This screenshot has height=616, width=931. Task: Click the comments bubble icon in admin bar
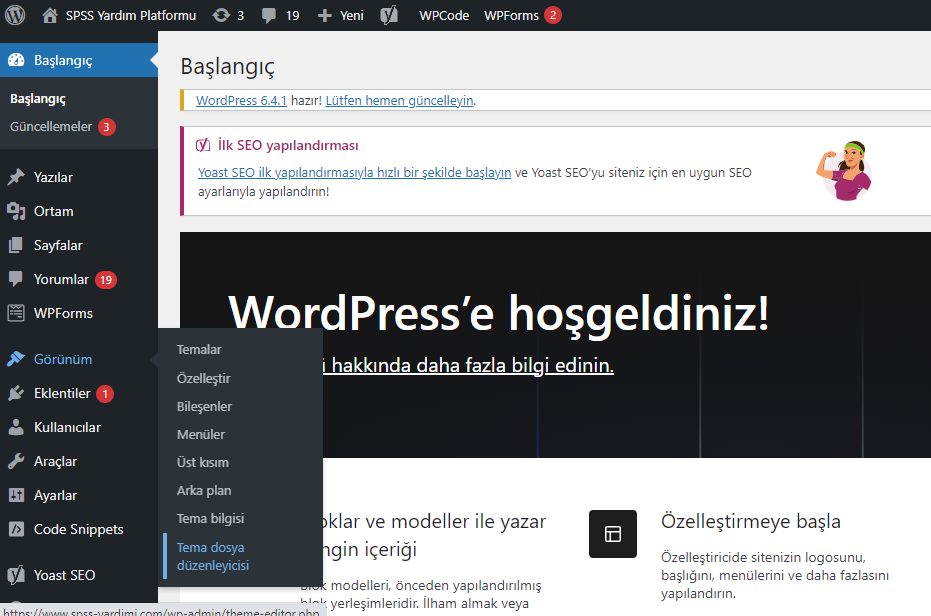point(269,15)
